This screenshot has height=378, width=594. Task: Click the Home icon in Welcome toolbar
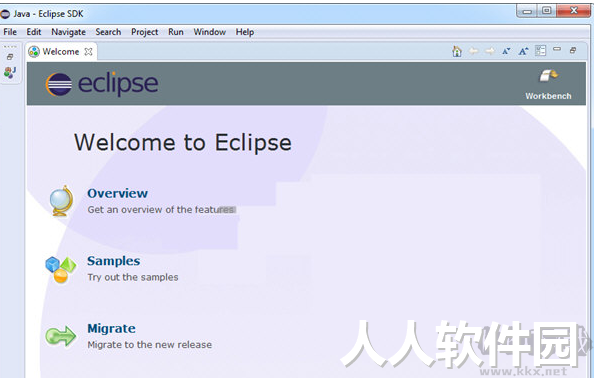457,51
